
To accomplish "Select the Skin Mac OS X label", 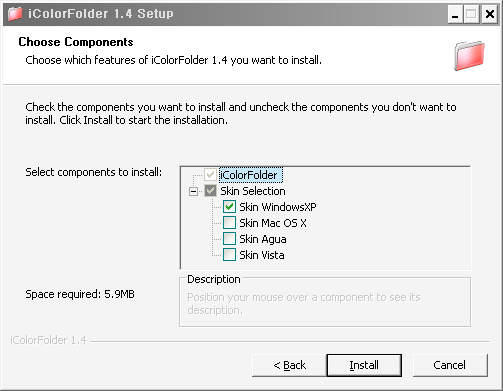I will pyautogui.click(x=273, y=223).
